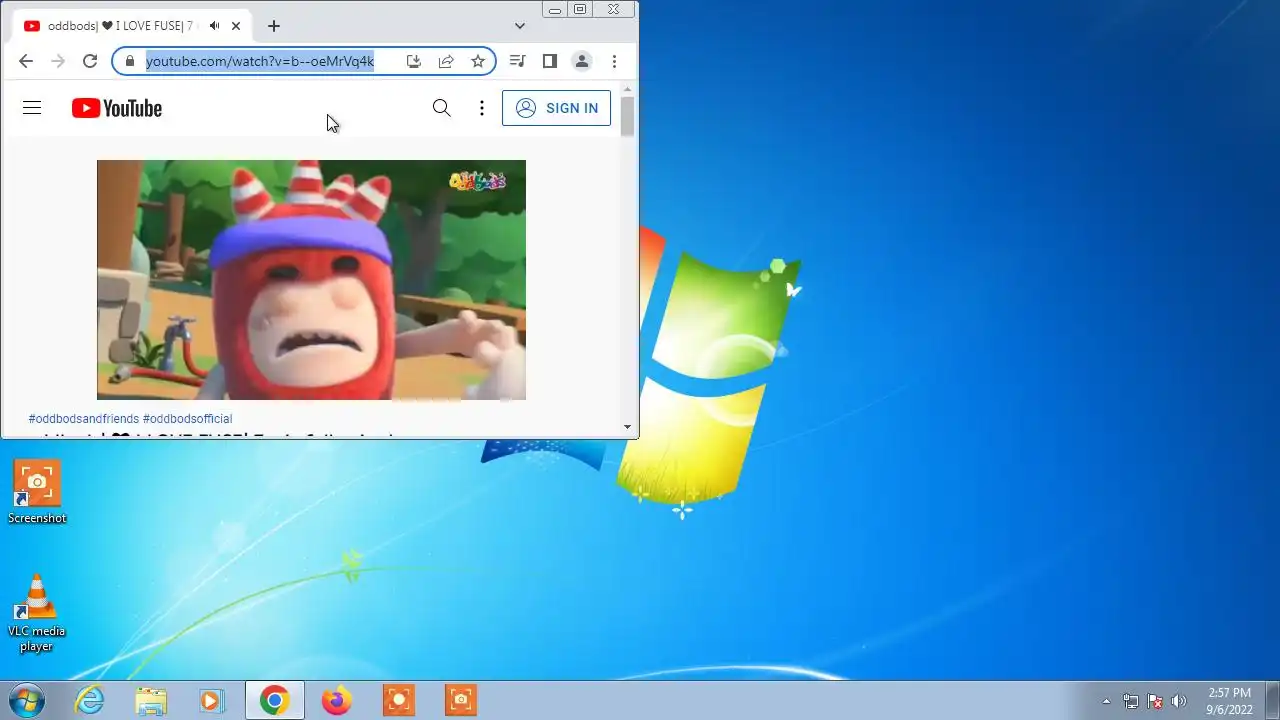Click the forward navigation arrow
The width and height of the screenshot is (1280, 720).
[x=58, y=61]
